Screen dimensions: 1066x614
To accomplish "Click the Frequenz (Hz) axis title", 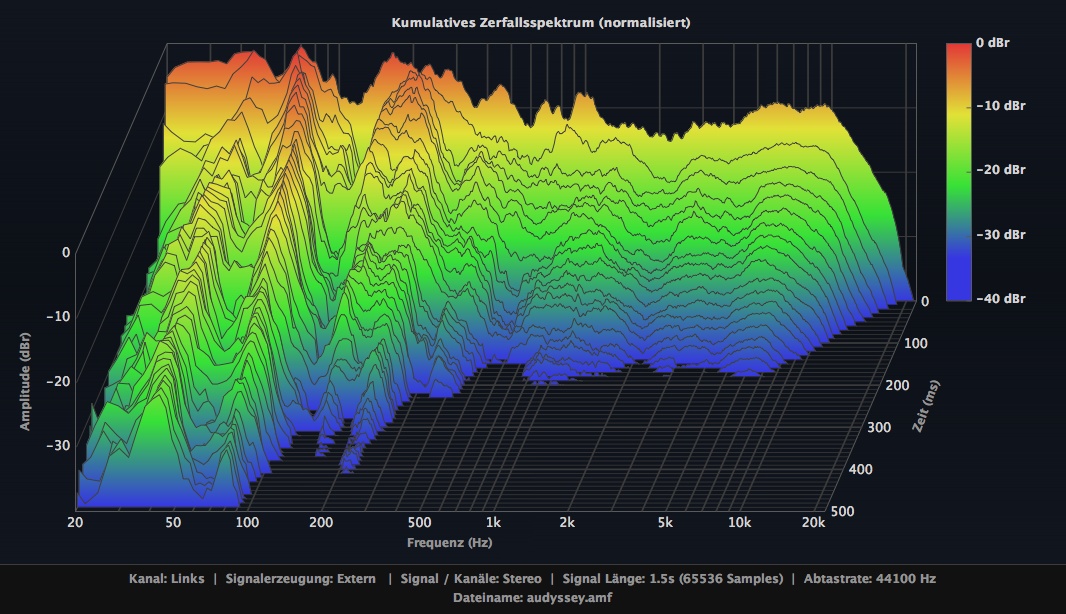I will (449, 543).
